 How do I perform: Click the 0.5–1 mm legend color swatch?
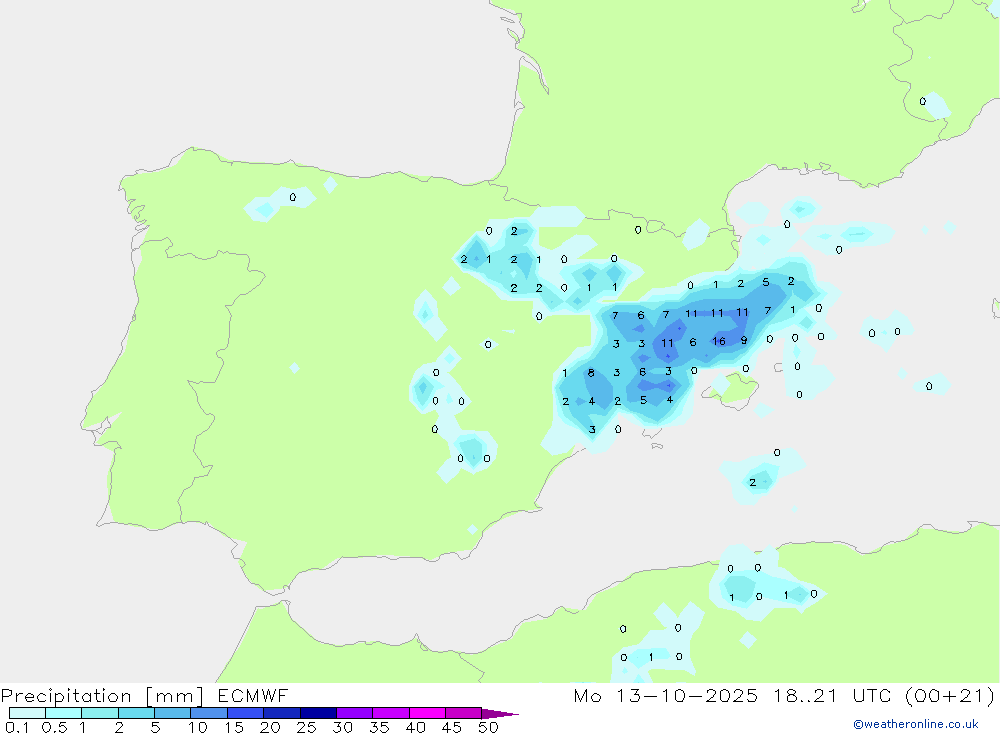click(64, 713)
